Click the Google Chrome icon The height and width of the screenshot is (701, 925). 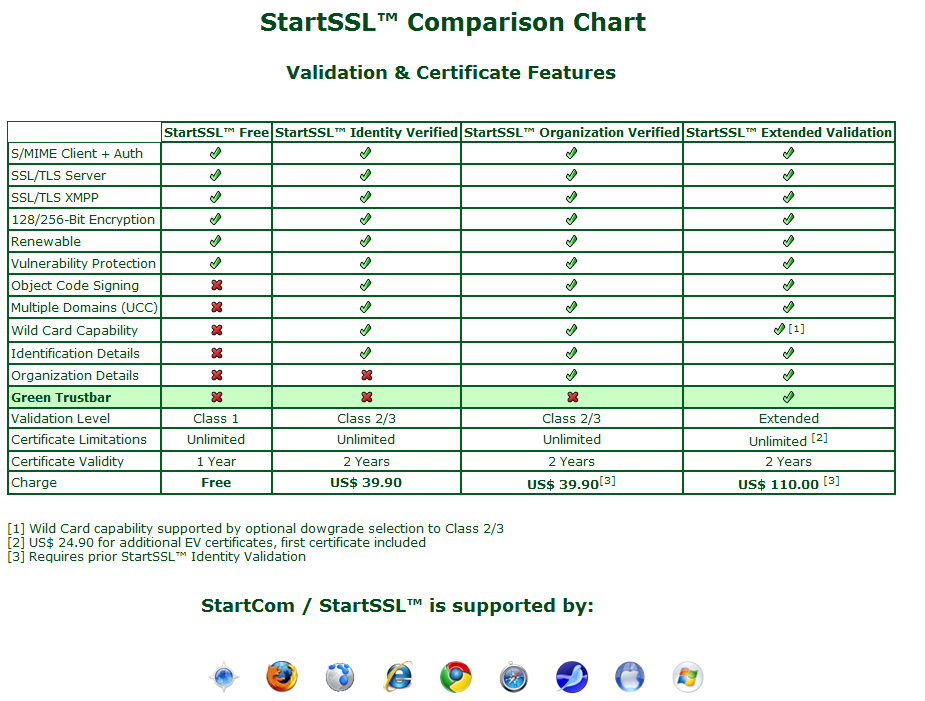pyautogui.click(x=454, y=676)
